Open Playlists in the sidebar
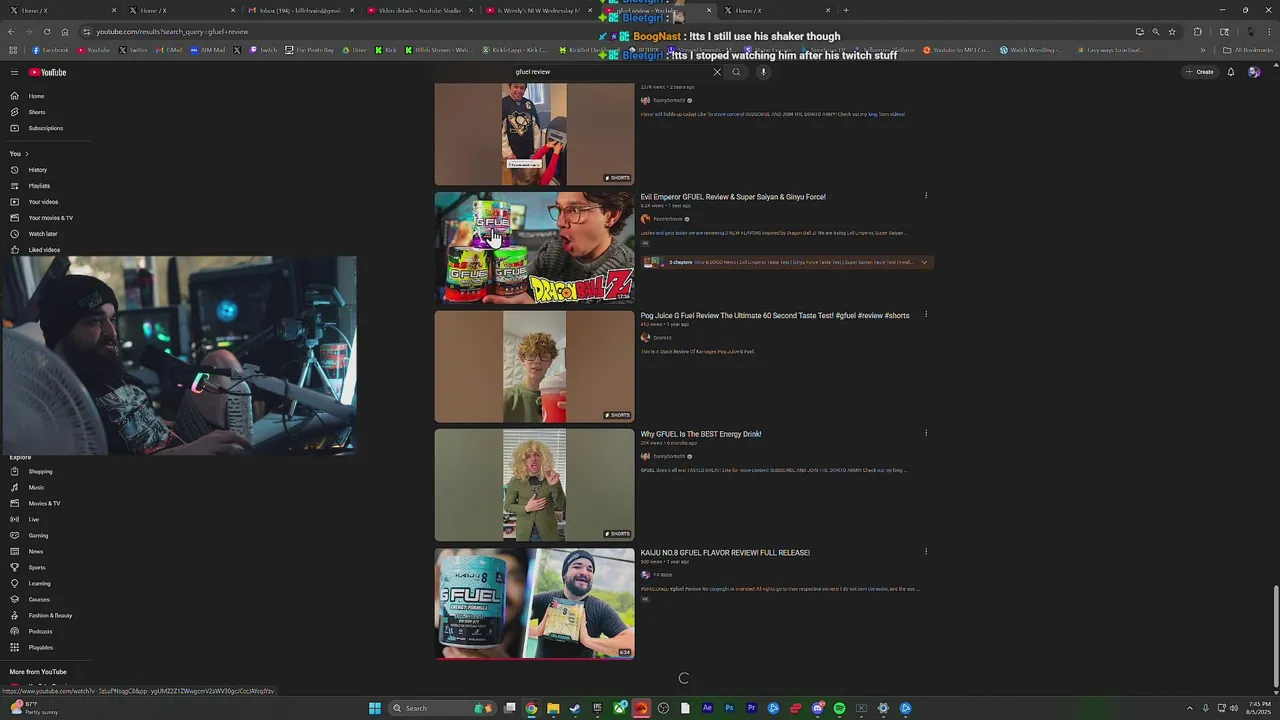1280x720 pixels. [x=39, y=186]
